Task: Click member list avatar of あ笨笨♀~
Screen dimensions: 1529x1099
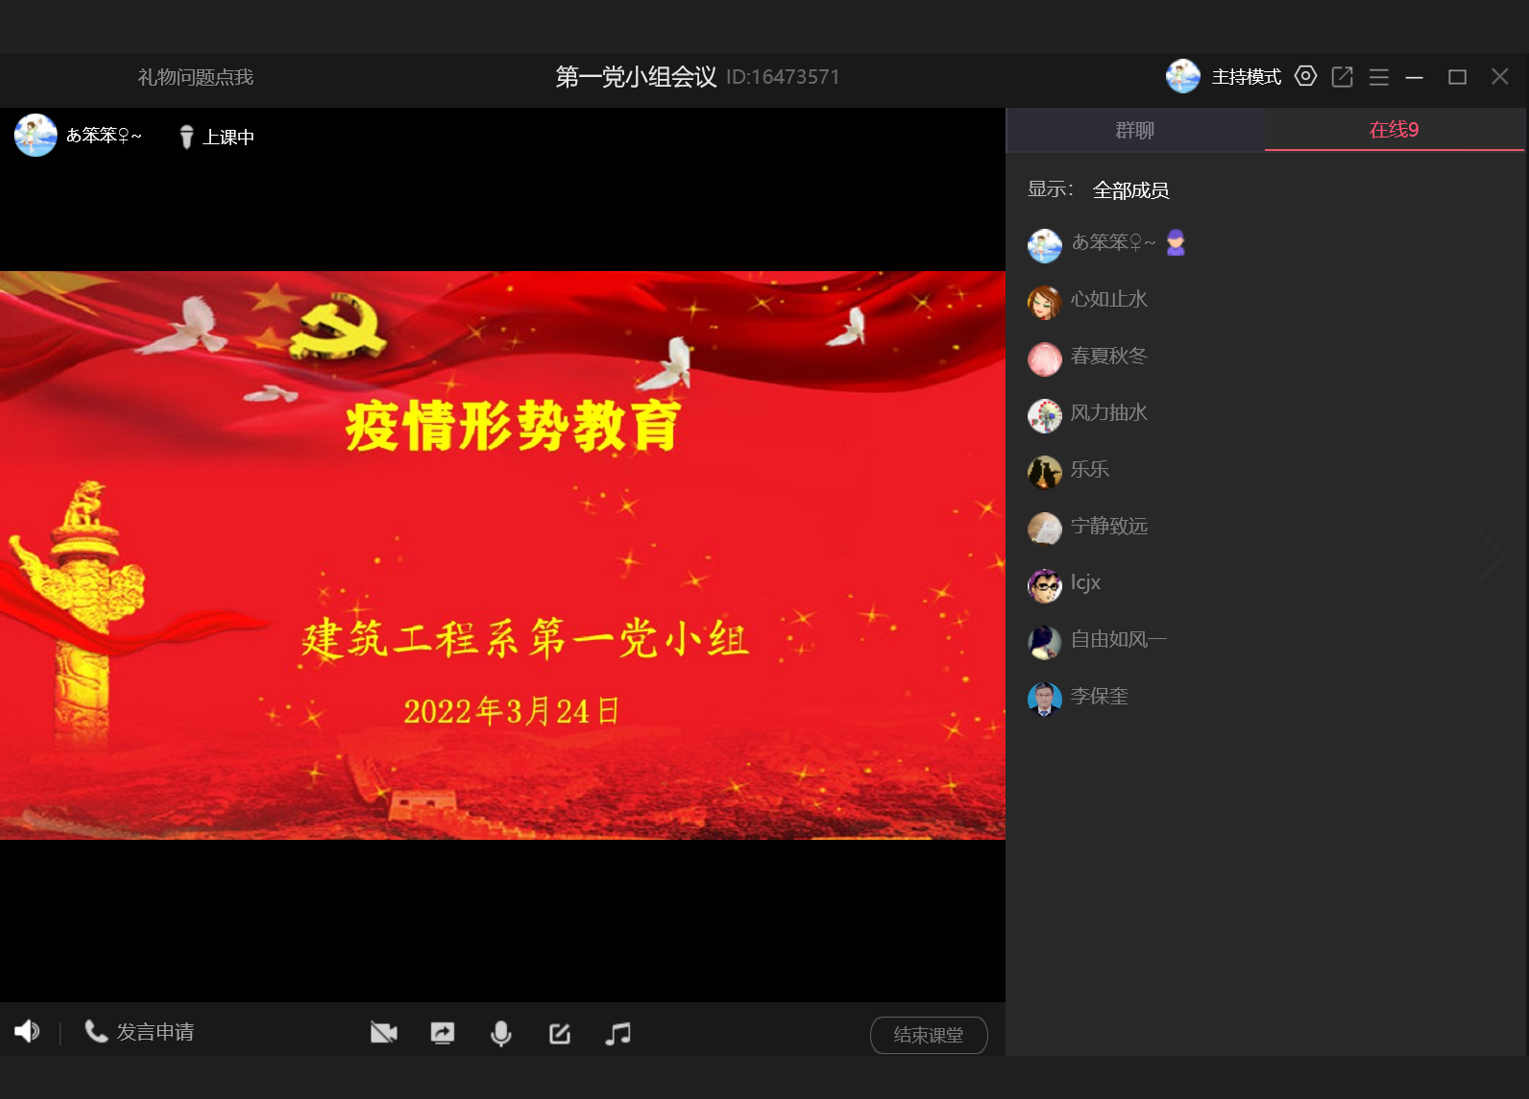Action: point(1045,245)
